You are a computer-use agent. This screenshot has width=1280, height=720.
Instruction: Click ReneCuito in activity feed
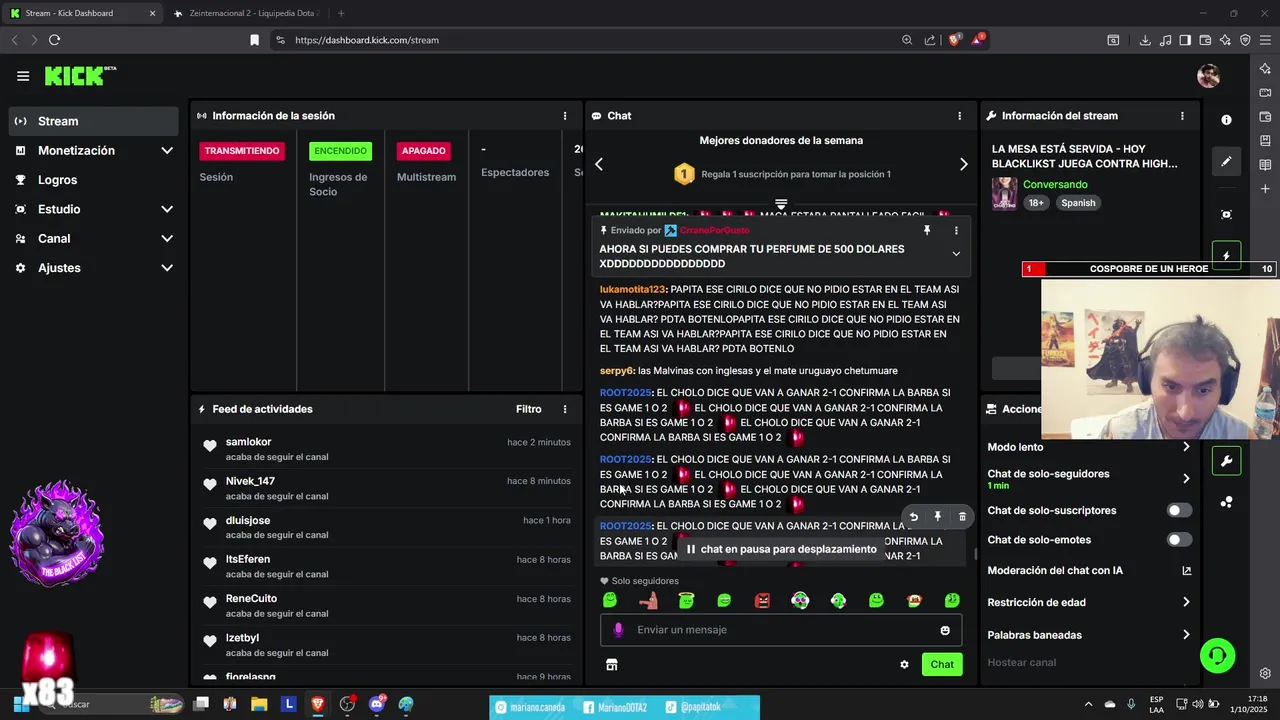251,598
